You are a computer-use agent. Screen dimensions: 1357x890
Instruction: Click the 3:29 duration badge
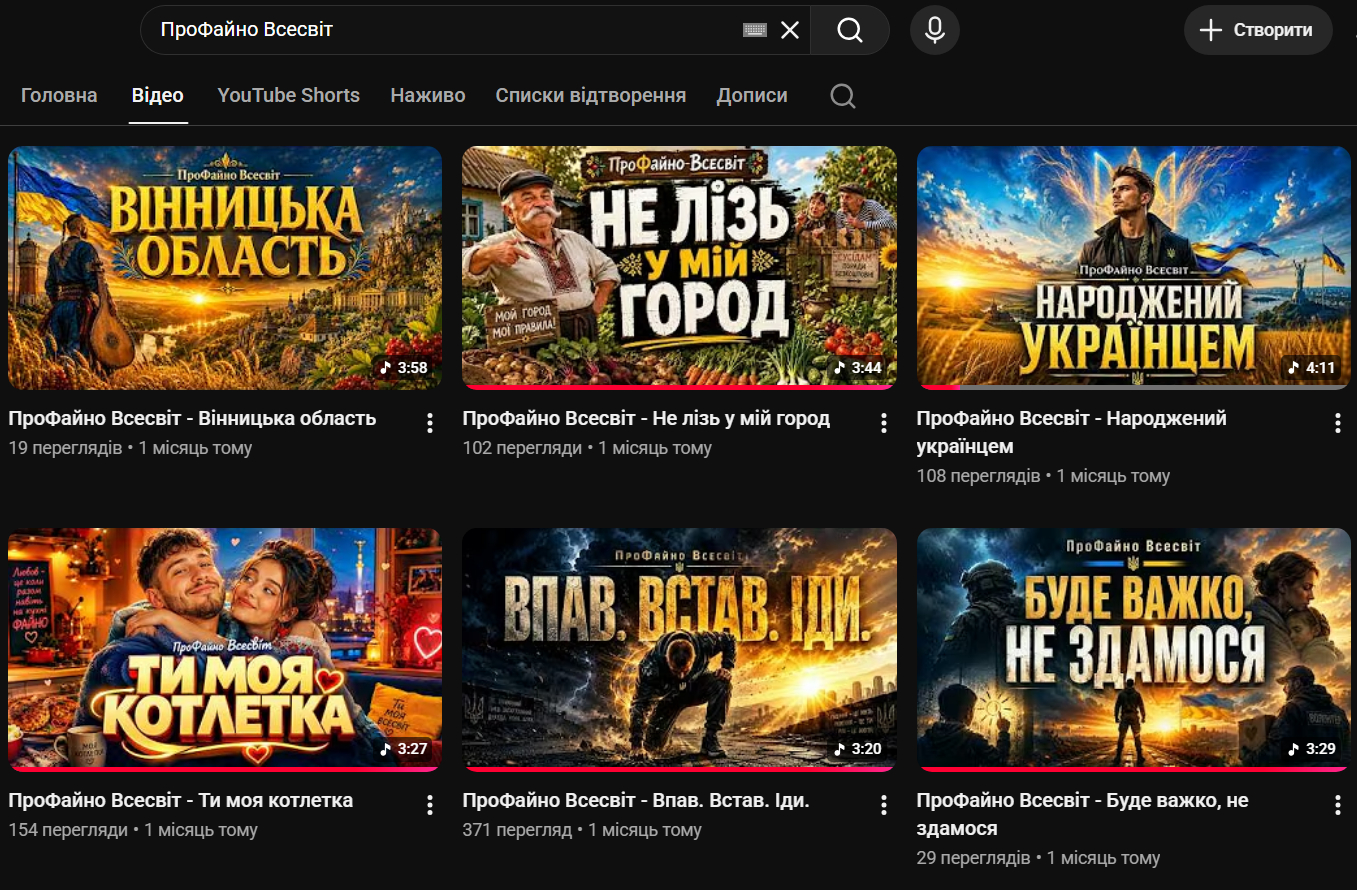tap(1312, 749)
